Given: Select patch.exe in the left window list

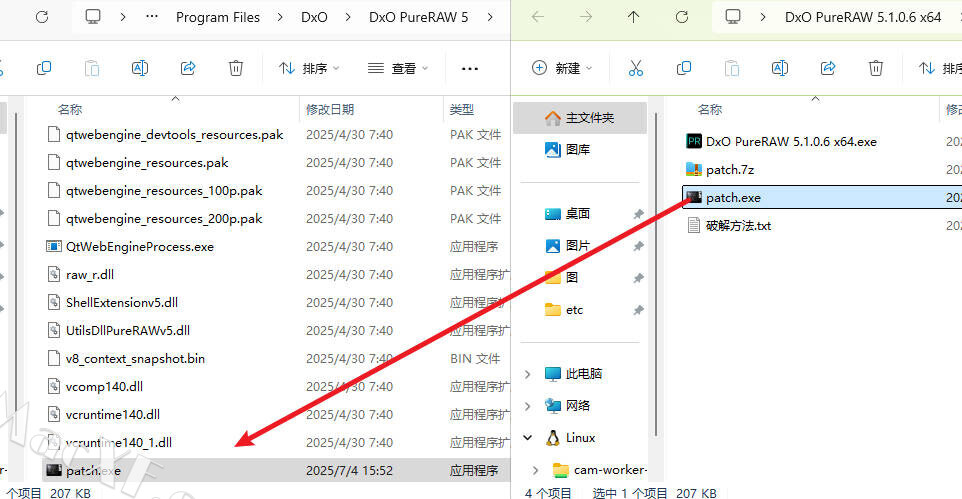Looking at the screenshot, I should click(x=276, y=470).
